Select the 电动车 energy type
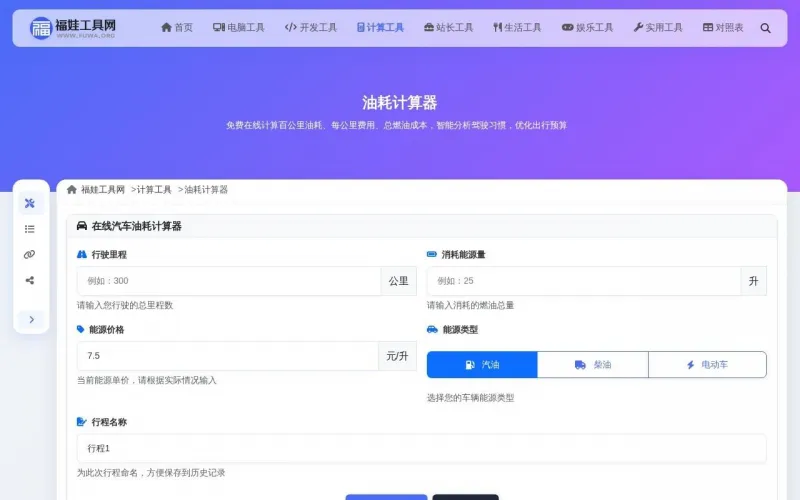 707,364
